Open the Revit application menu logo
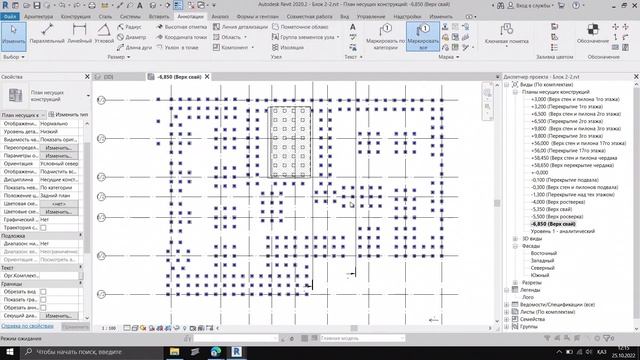The width and height of the screenshot is (640, 360). coord(5,5)
